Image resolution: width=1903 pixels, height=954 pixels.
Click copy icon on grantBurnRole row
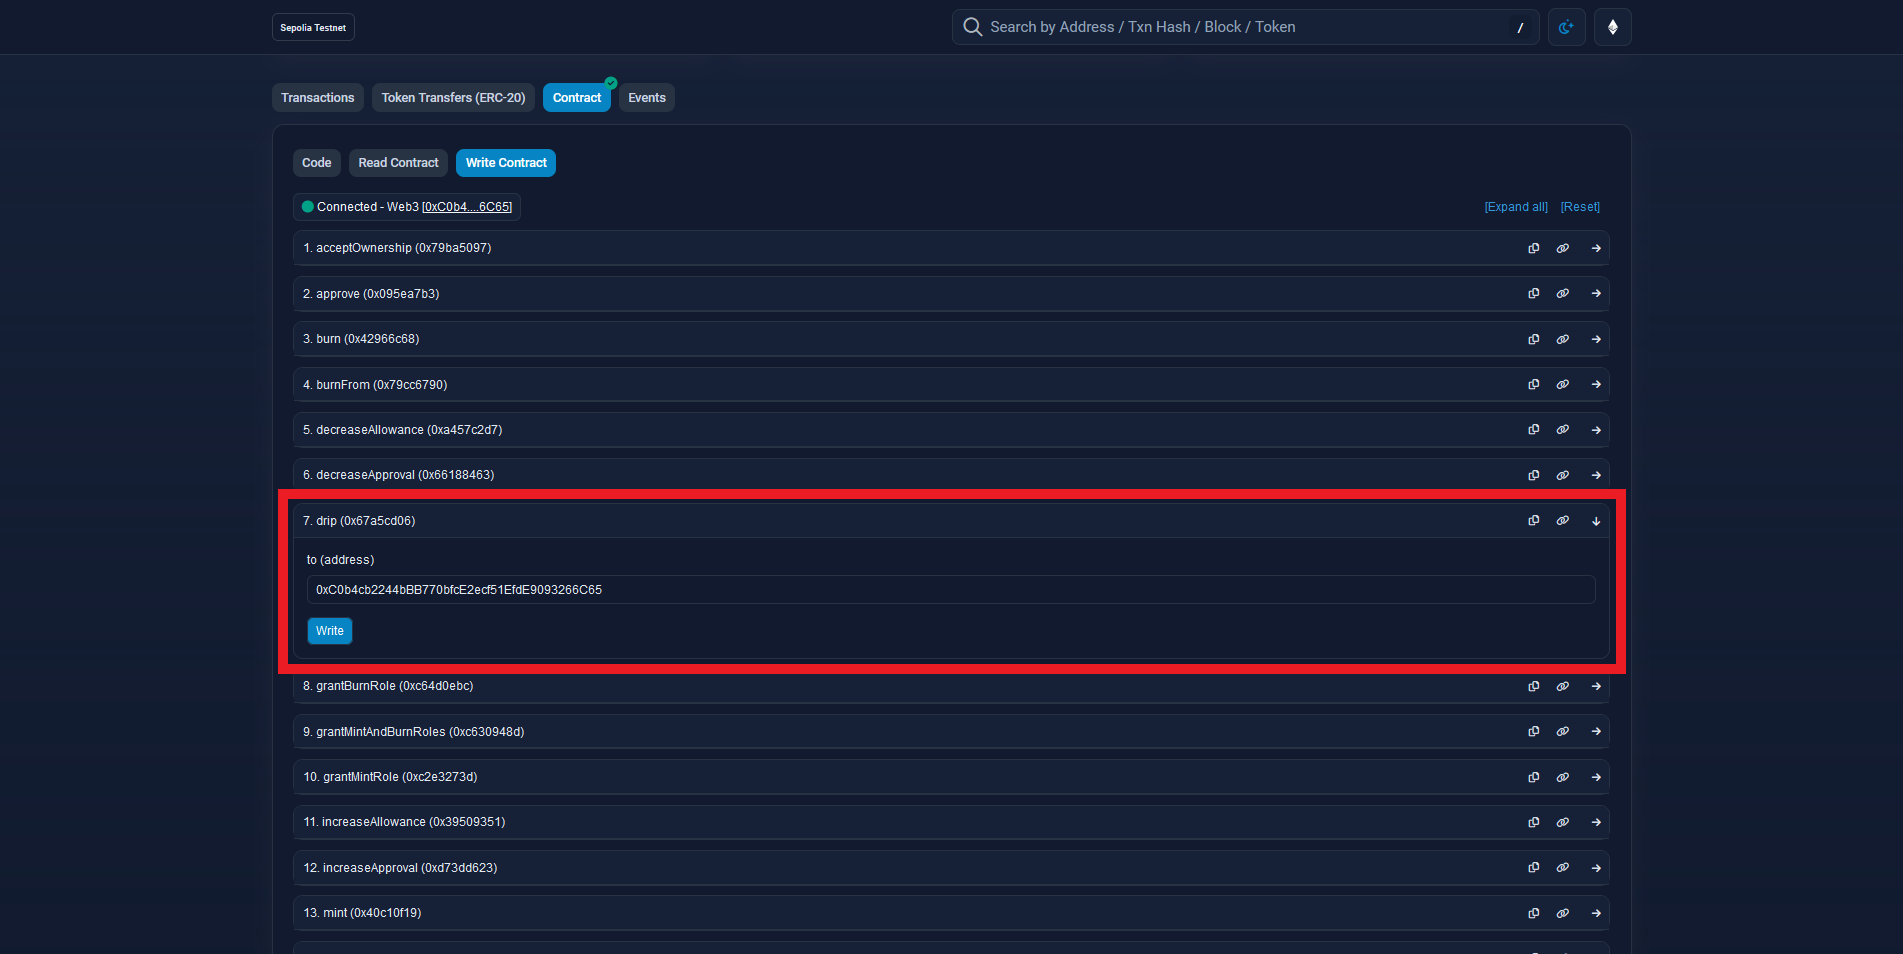(x=1533, y=686)
